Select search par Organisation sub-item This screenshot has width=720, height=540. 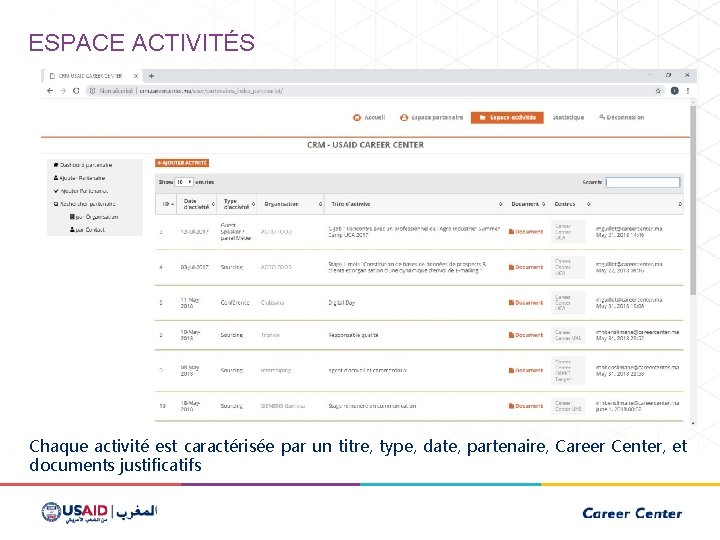[x=94, y=217]
